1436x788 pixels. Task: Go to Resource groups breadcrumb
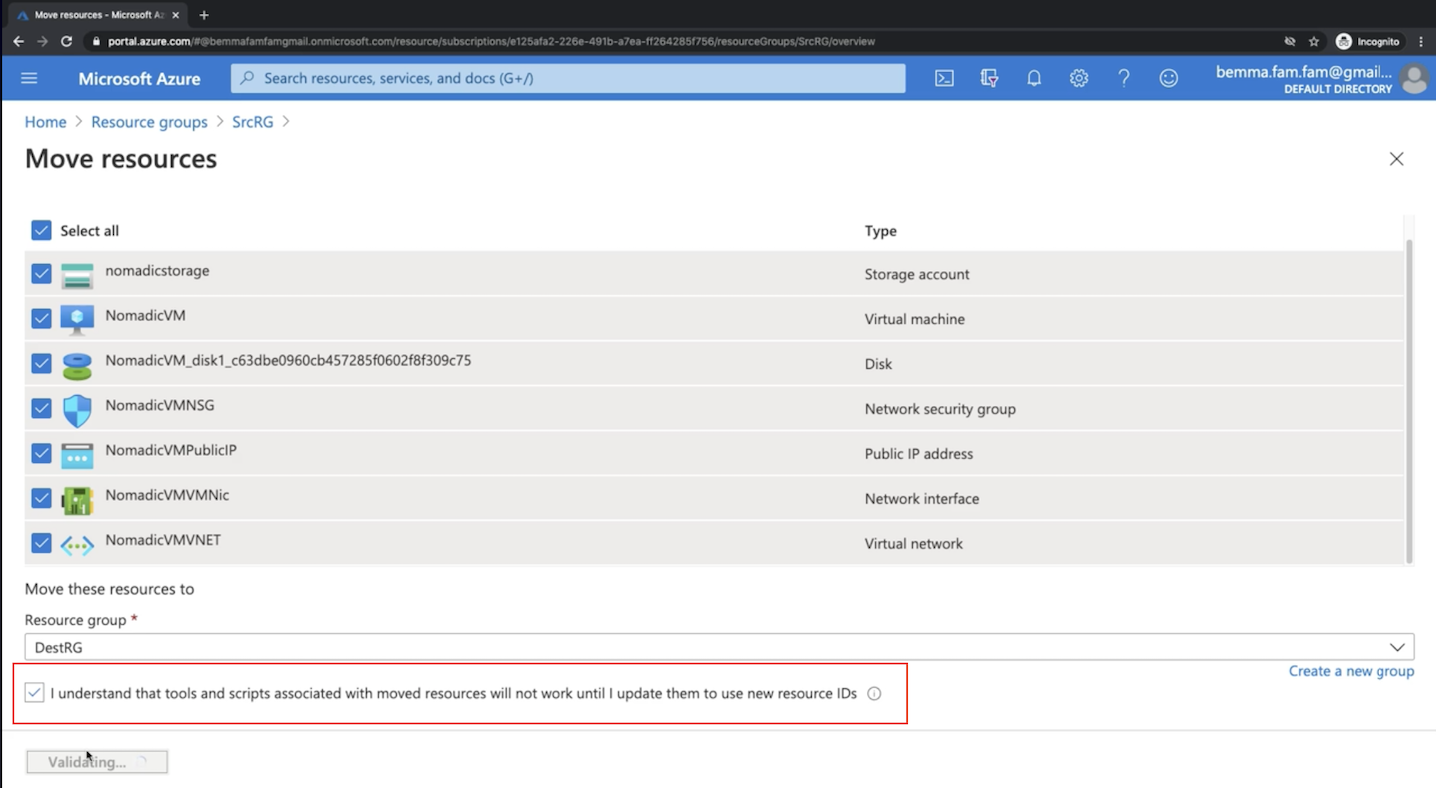coord(149,122)
